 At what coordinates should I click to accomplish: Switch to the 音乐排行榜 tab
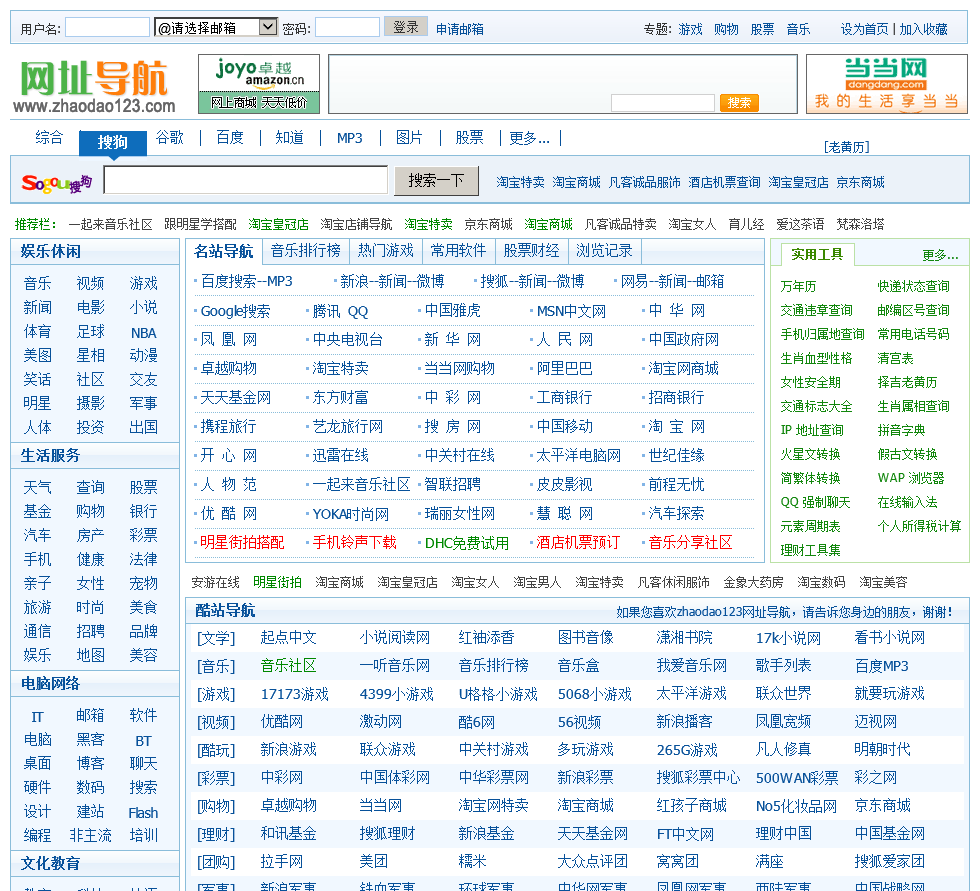[305, 250]
